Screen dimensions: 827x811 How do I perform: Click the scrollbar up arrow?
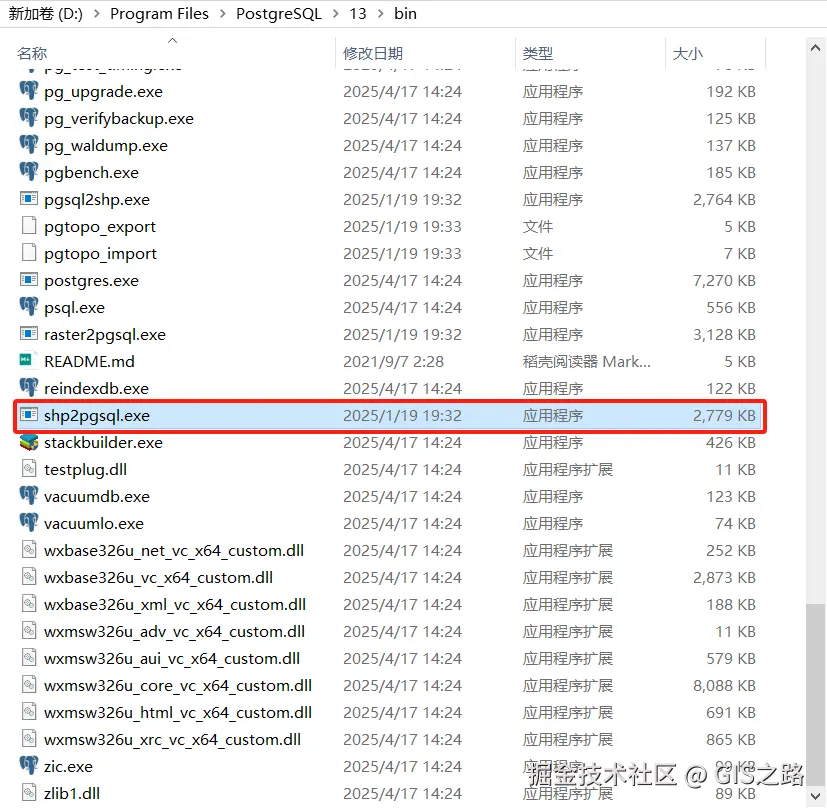(815, 49)
